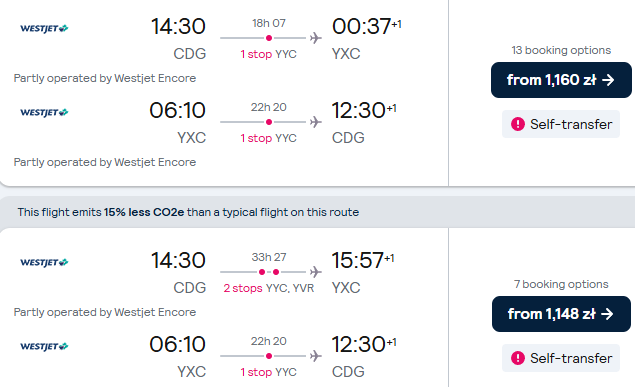635x387 pixels.
Task: Click the arrow on the from 1,160 zł button
Action: tap(608, 80)
